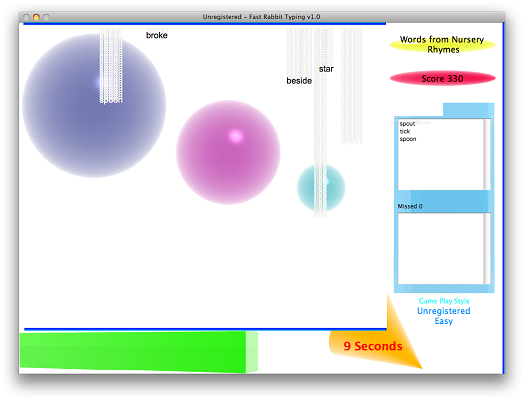Viewport: 524px width, 400px height.
Task: Select 'tick' in the typed words list
Action: [x=405, y=131]
